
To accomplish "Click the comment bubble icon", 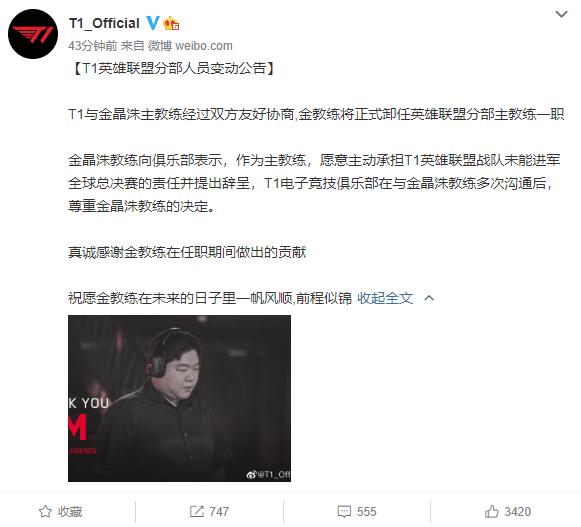I will tap(344, 511).
